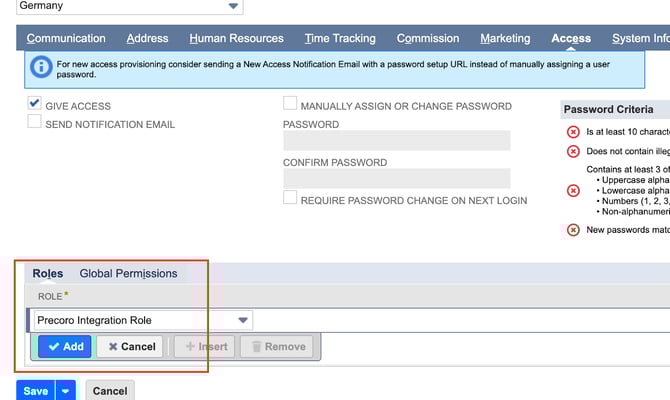Click the red X beside 'Contains at least 3 of'

[573, 190]
